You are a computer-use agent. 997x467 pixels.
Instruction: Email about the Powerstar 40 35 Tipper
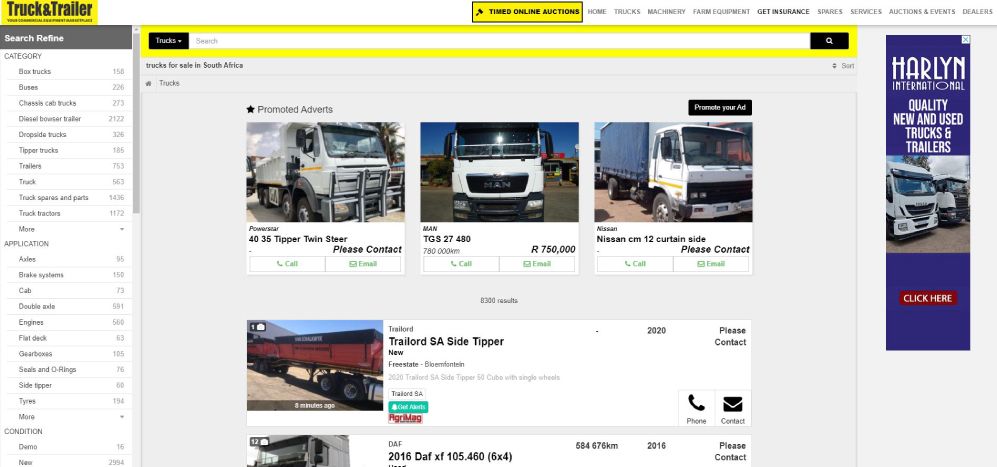(363, 264)
